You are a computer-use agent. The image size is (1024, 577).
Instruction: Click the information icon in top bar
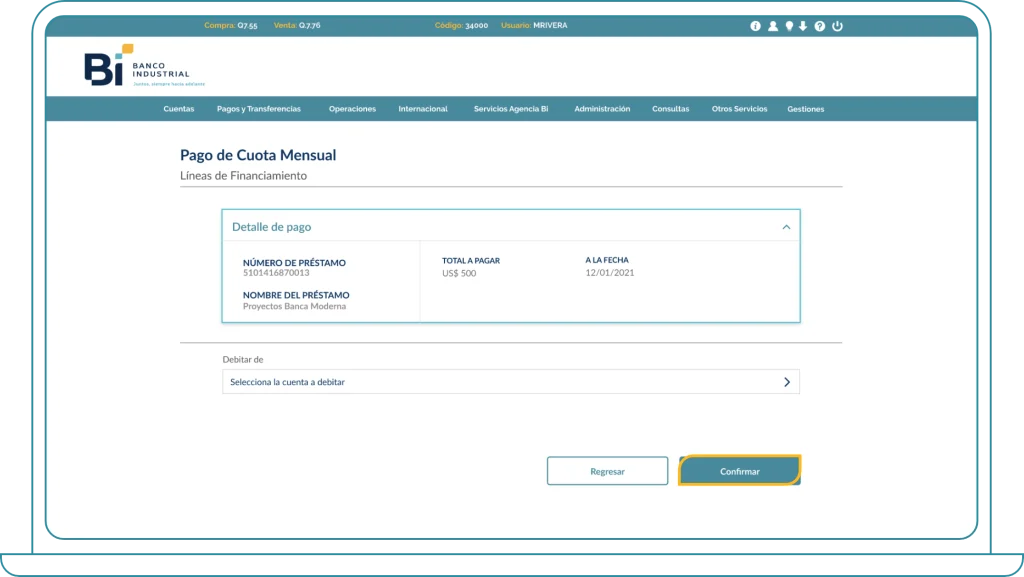point(756,26)
